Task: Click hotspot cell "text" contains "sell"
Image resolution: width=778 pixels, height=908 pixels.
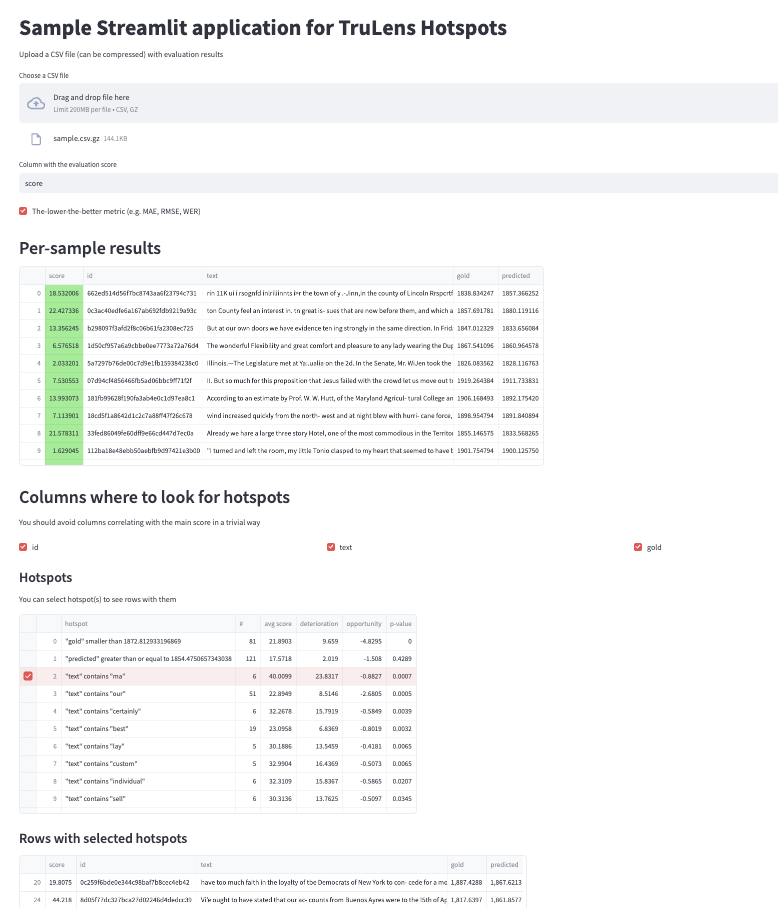Action: (x=148, y=799)
